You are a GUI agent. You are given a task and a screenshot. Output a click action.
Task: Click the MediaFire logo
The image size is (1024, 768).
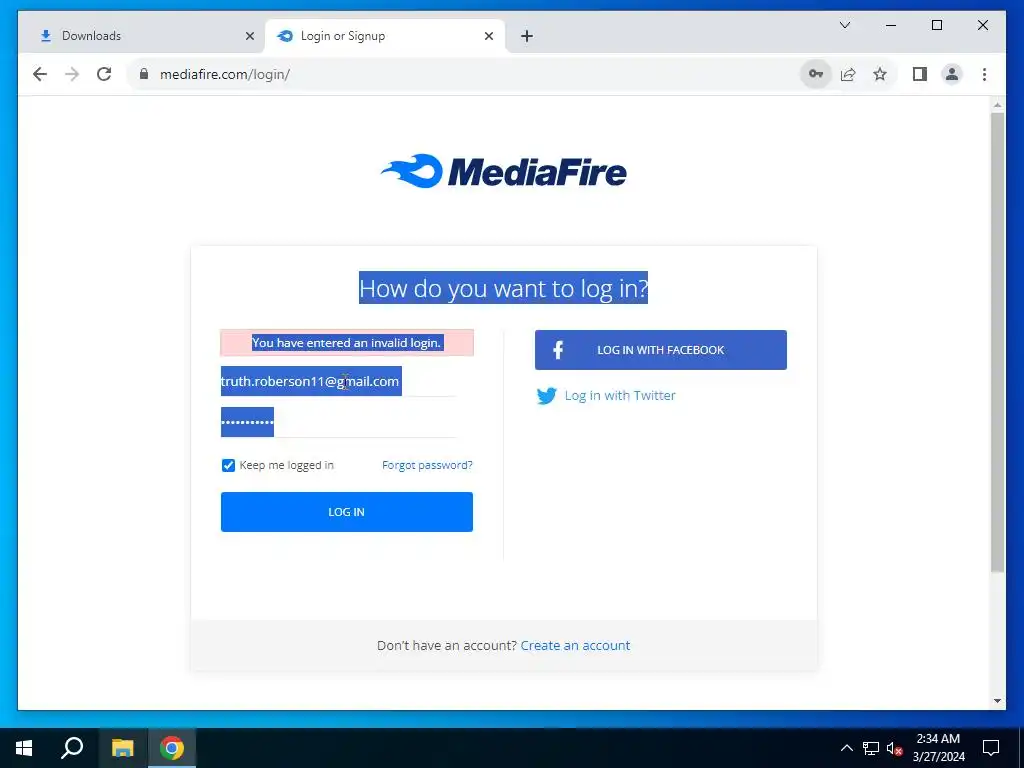coord(504,171)
